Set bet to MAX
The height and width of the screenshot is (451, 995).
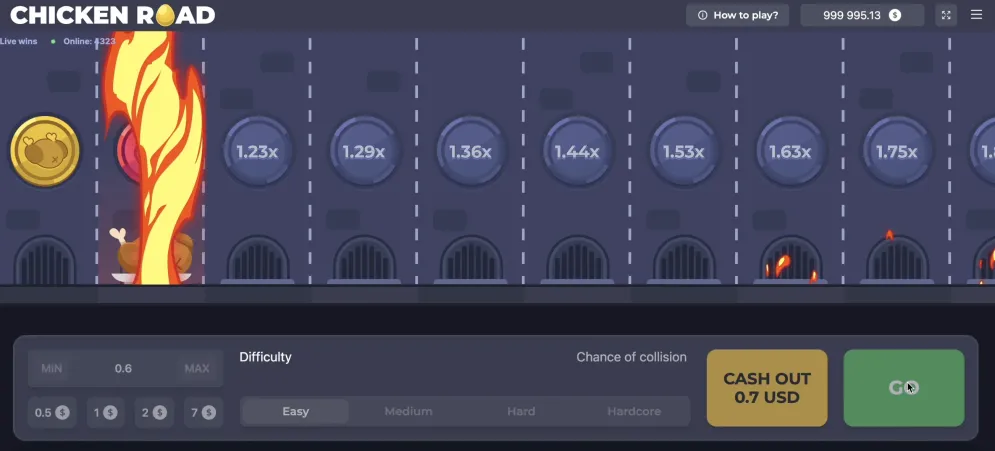[197, 369]
